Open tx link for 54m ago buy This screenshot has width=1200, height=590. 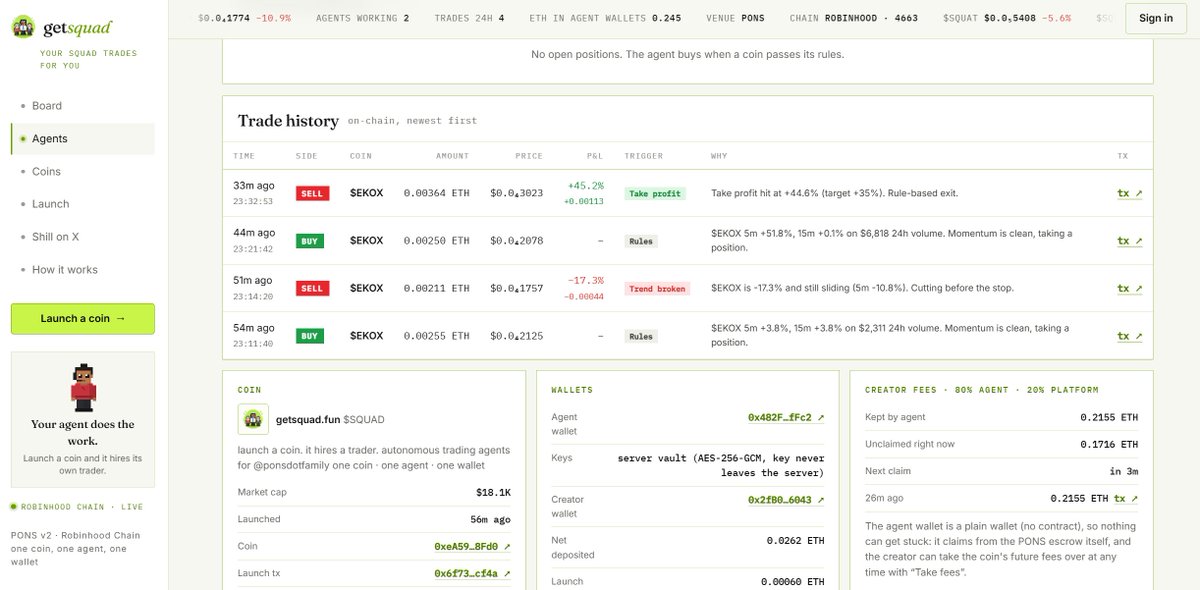coord(1129,336)
